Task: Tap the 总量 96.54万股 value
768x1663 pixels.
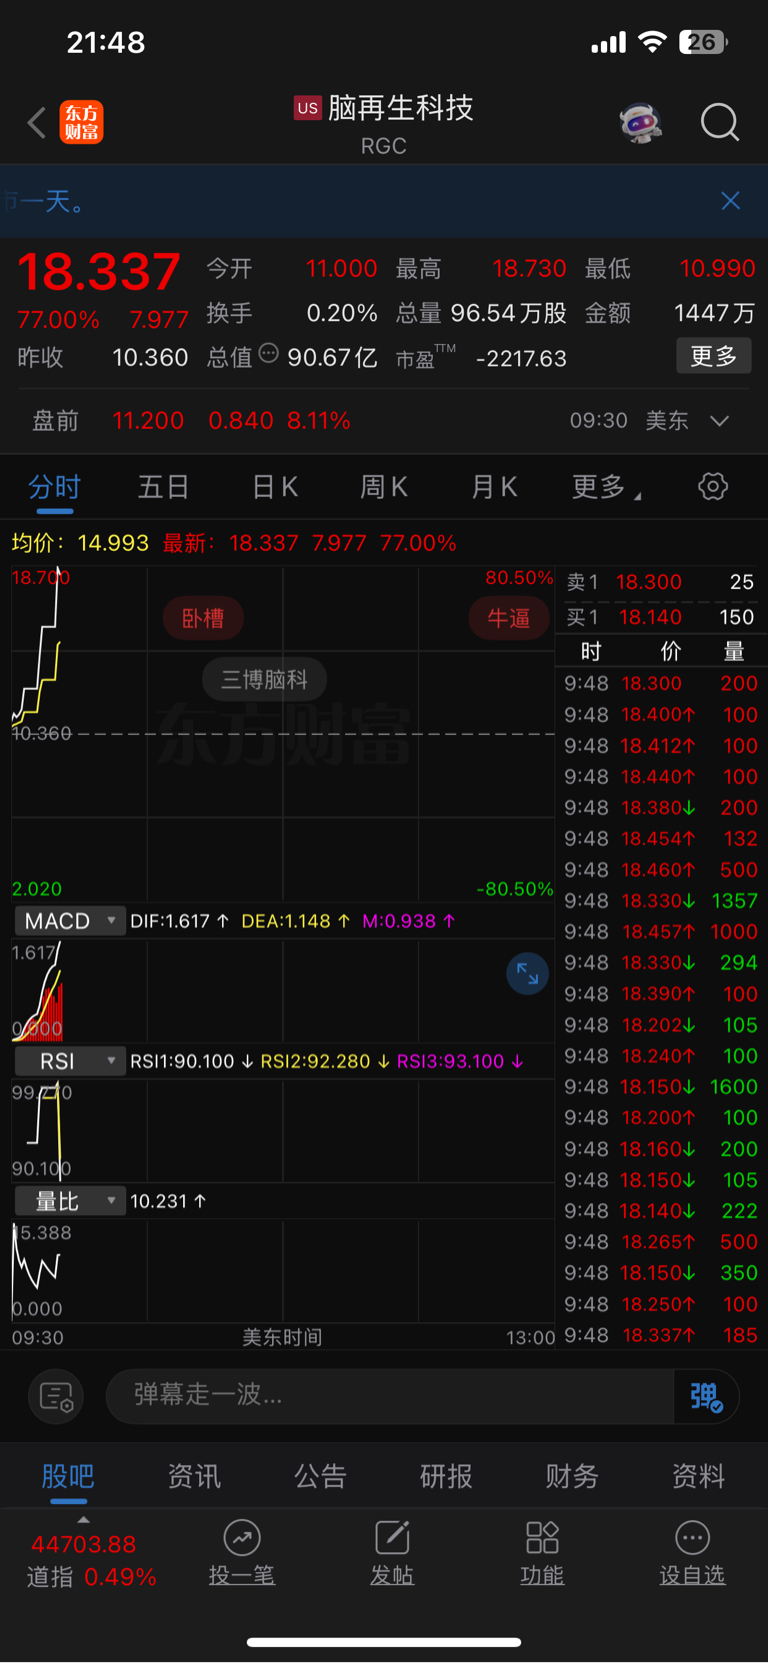Action: (x=508, y=313)
